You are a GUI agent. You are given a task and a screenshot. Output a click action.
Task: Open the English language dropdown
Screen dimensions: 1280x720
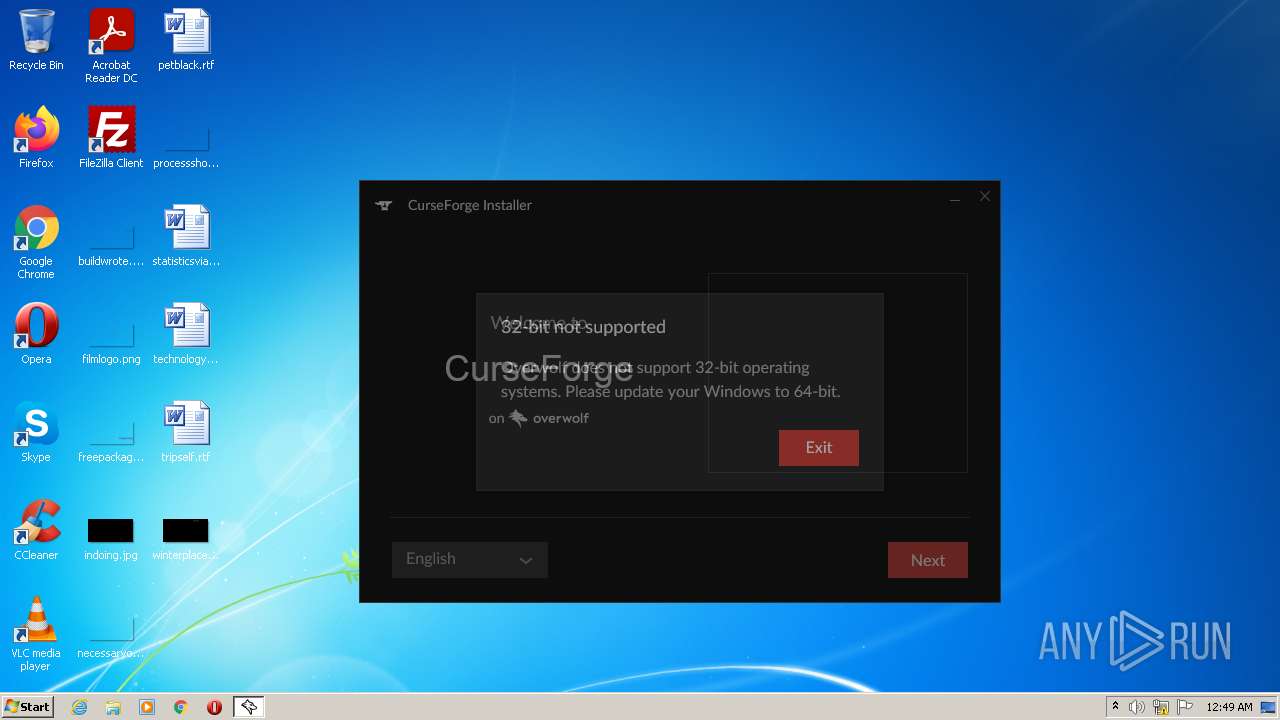469,560
